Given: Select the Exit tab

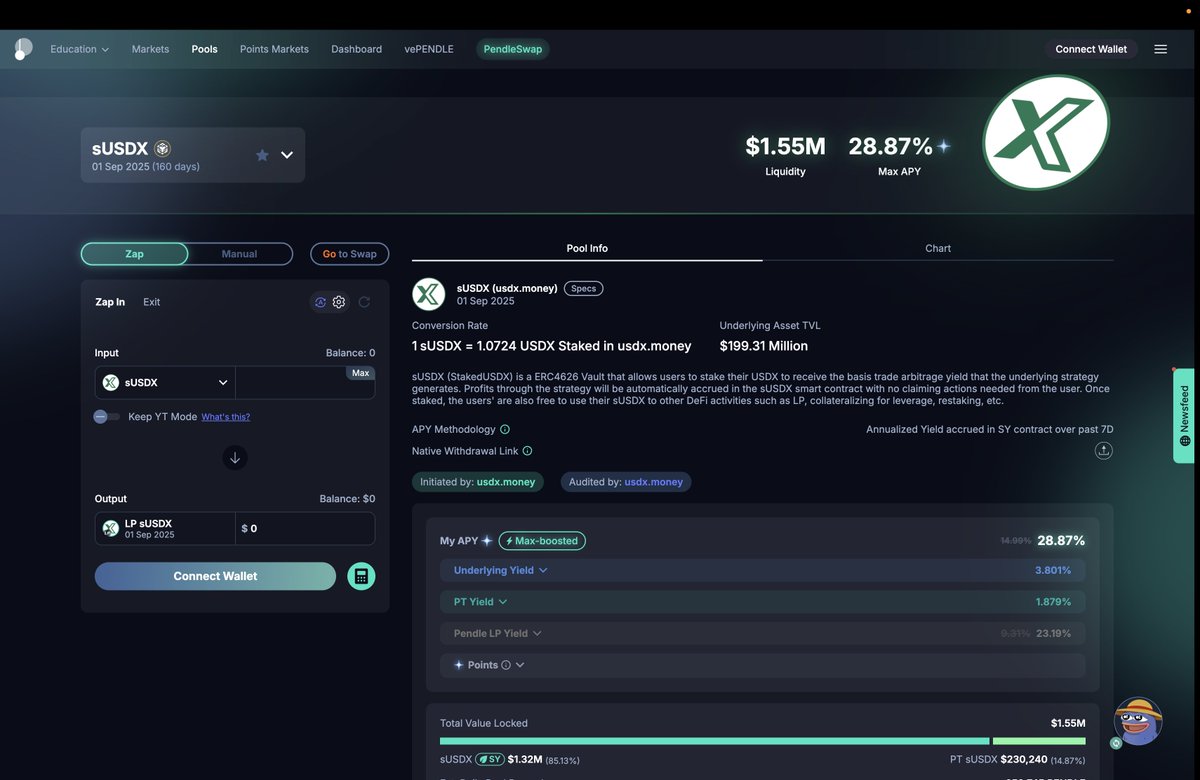Looking at the screenshot, I should pyautogui.click(x=151, y=302).
